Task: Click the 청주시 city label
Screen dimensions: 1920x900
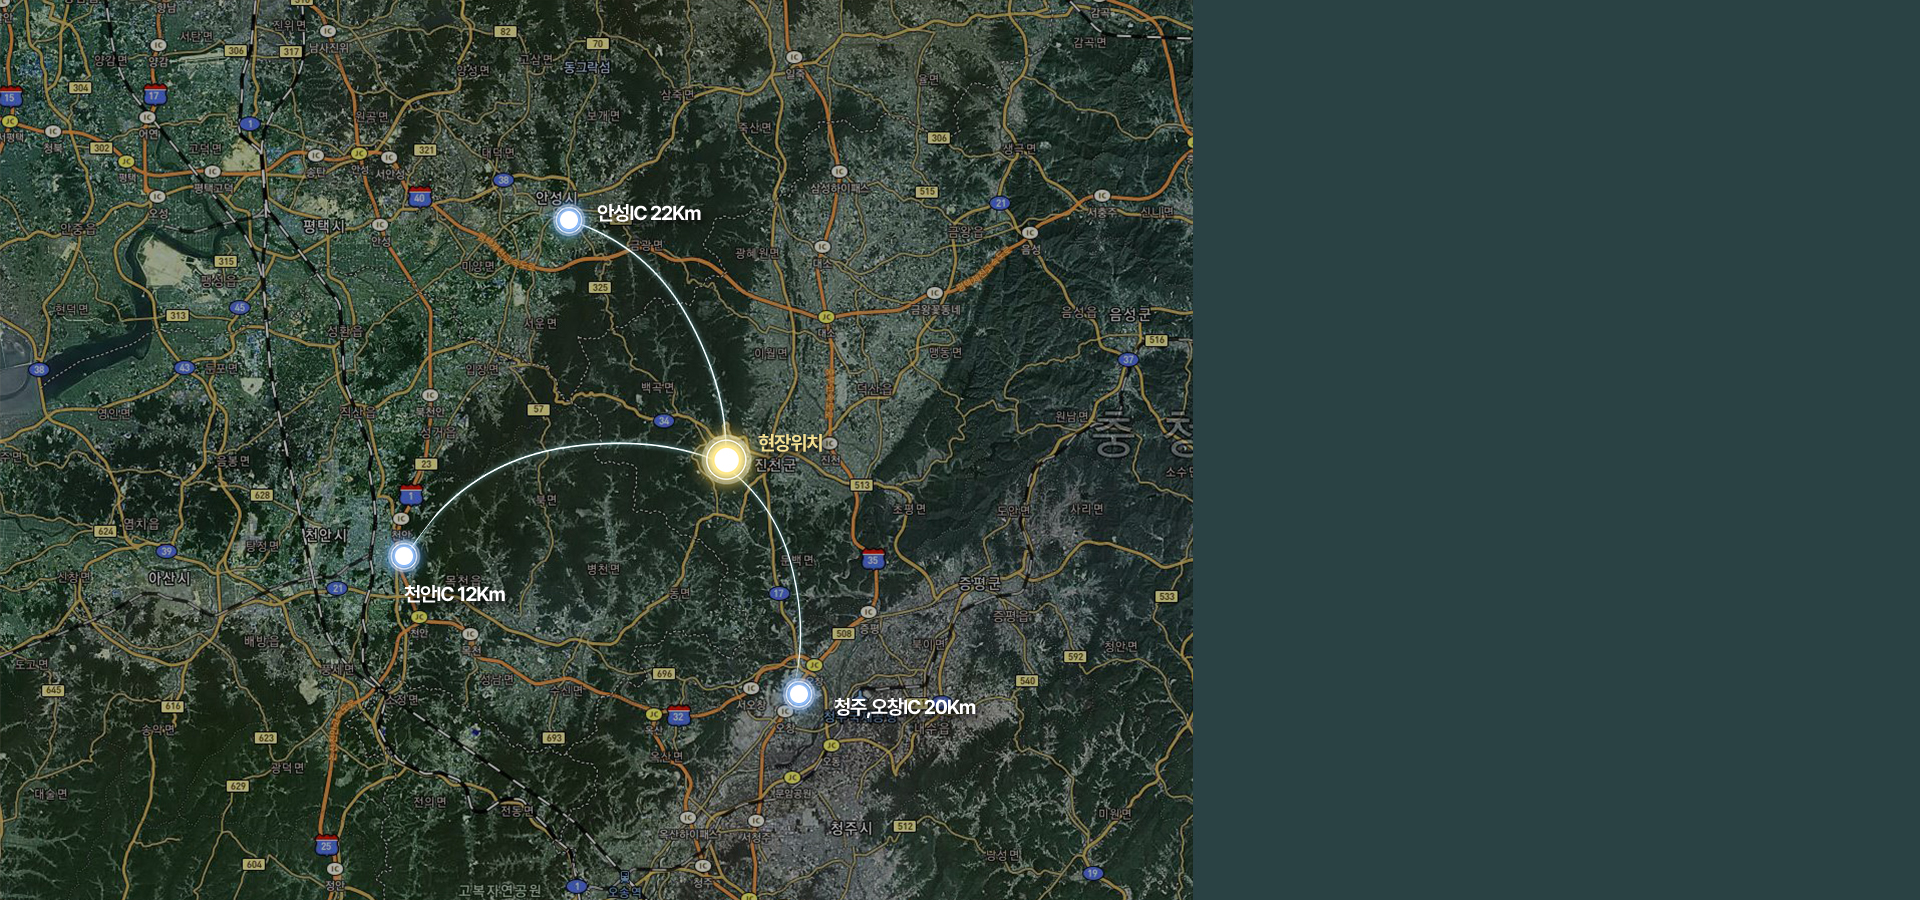Action: click(851, 828)
